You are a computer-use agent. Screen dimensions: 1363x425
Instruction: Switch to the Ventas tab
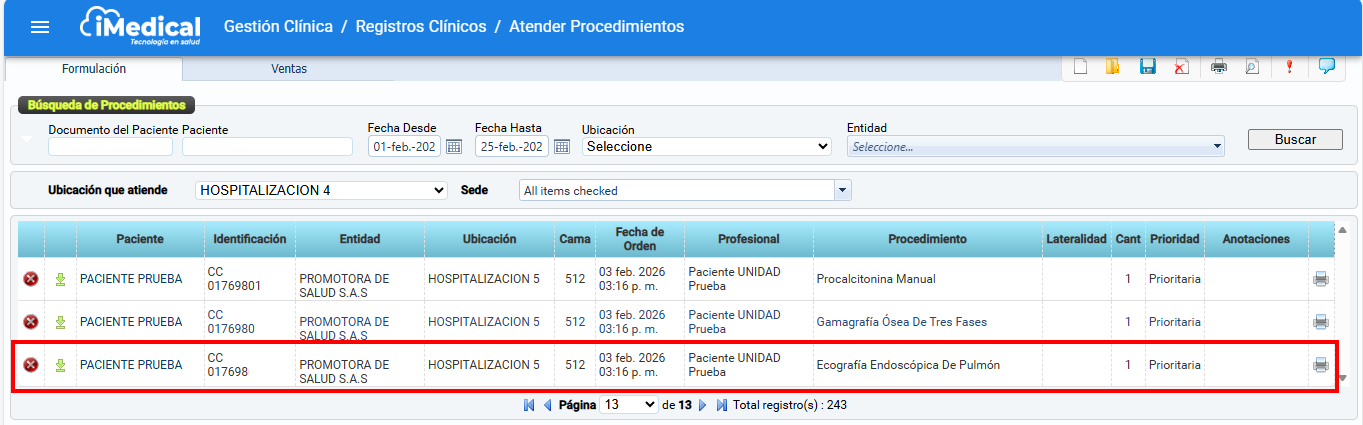(289, 69)
